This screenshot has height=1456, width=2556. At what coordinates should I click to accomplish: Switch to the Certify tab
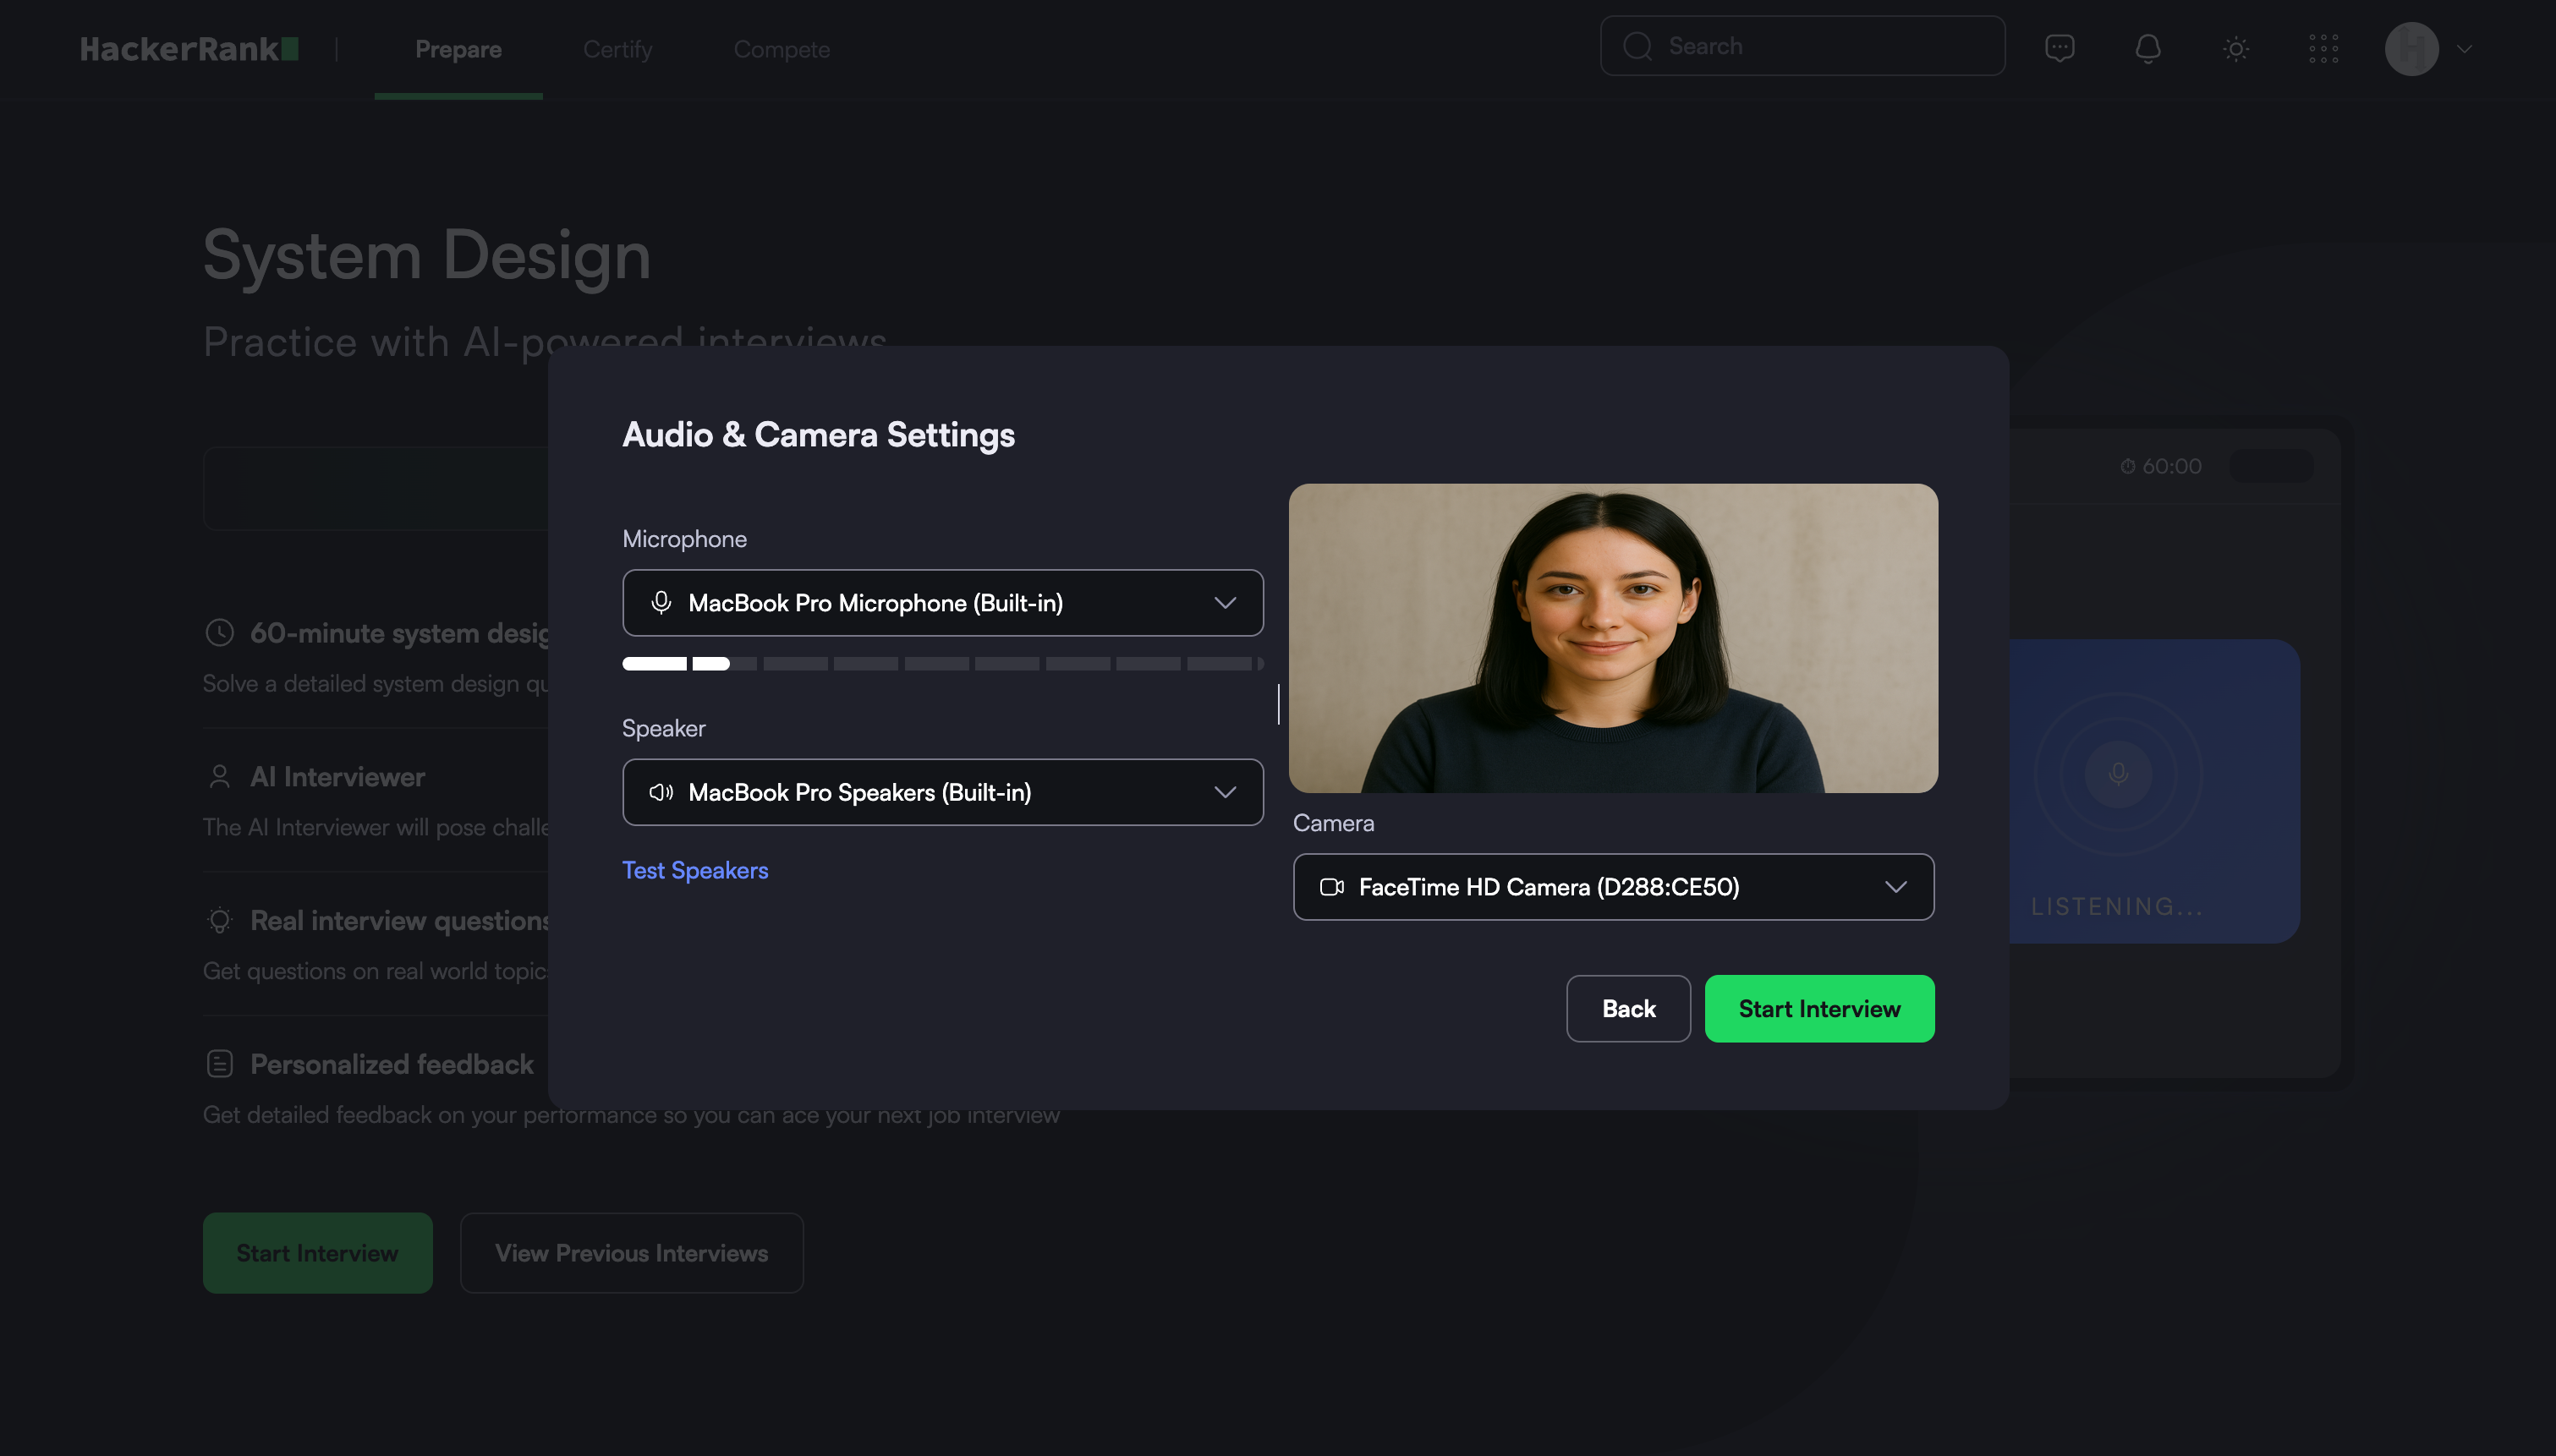(617, 49)
